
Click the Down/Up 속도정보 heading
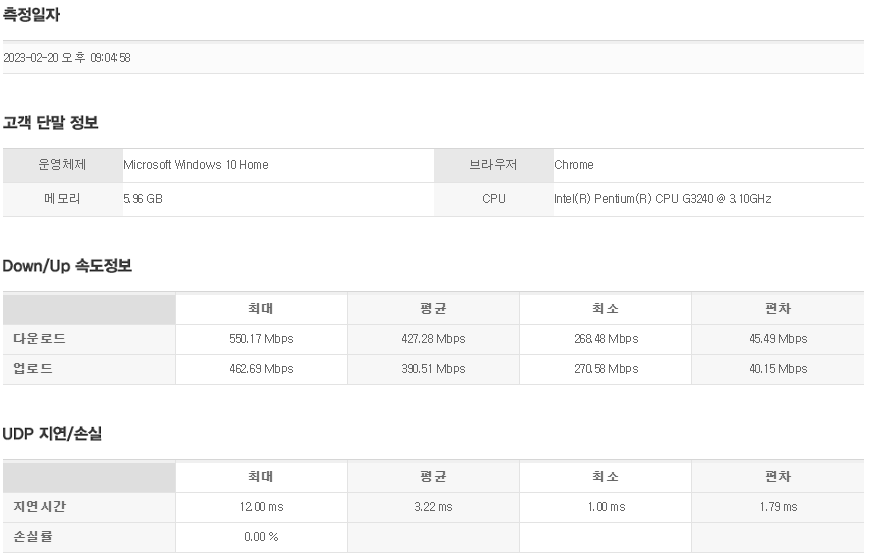point(67,266)
